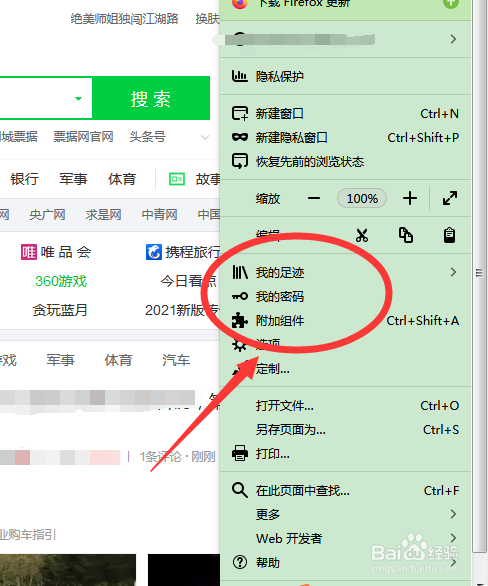Click the 新建窗口 window icon
The image size is (488, 586).
coord(240,113)
